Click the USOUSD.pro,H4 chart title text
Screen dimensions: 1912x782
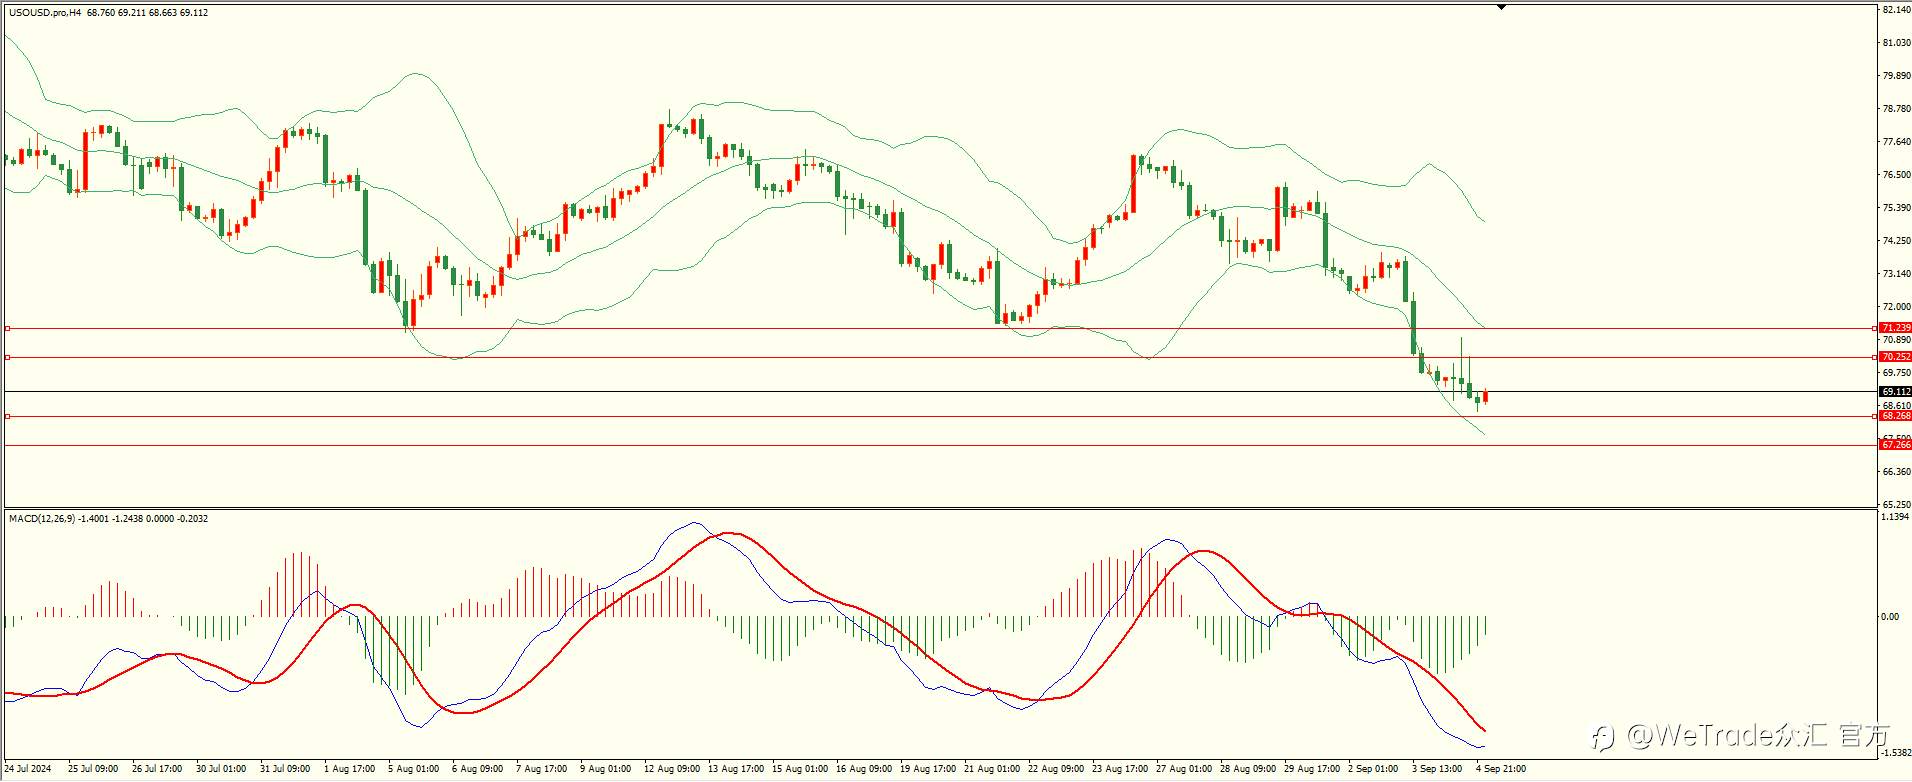(x=45, y=13)
